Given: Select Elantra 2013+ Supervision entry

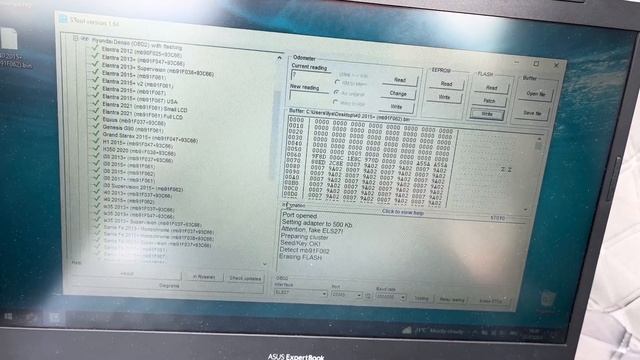Looking at the screenshot, I should pos(158,69).
